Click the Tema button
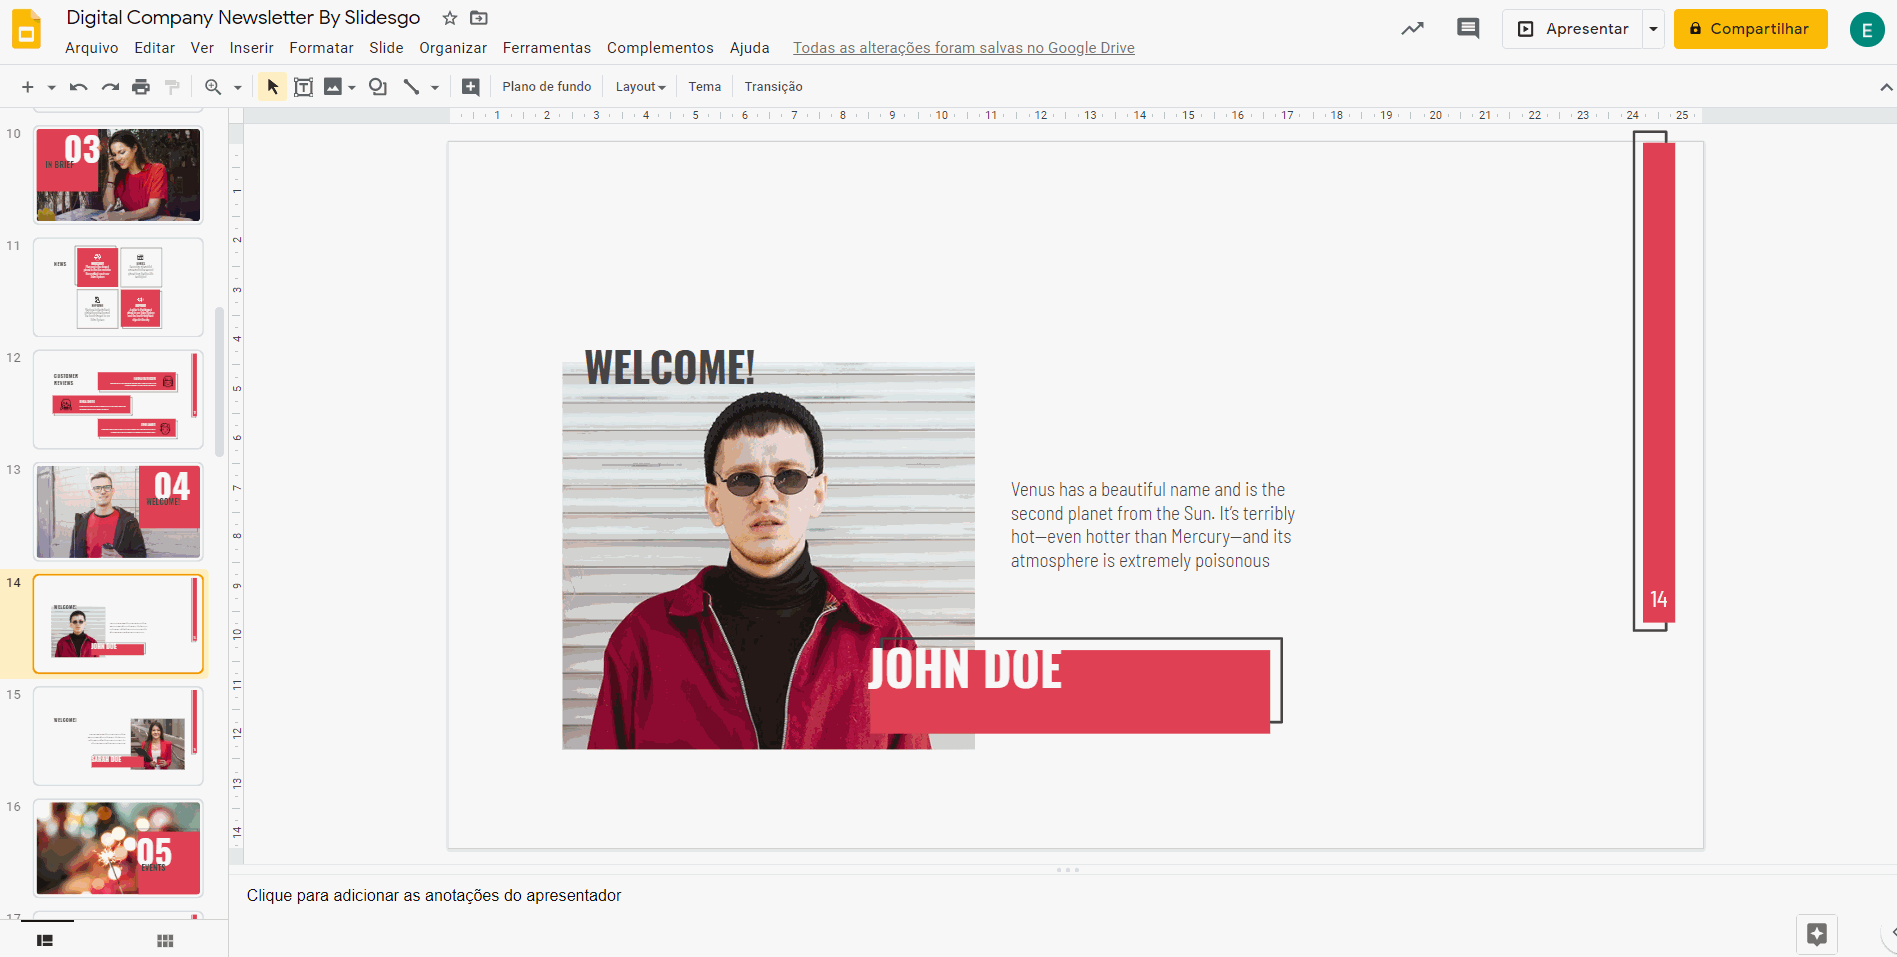This screenshot has width=1897, height=957. click(705, 87)
